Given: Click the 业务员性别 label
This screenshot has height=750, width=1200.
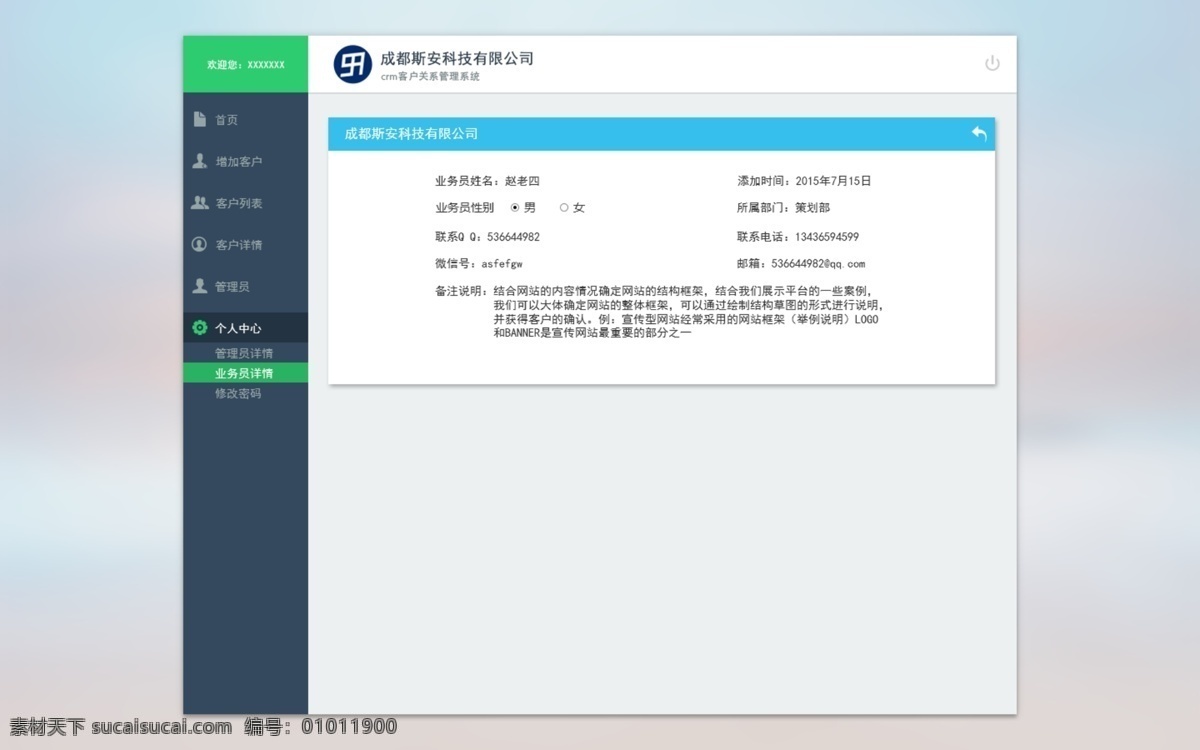Looking at the screenshot, I should (x=464, y=208).
